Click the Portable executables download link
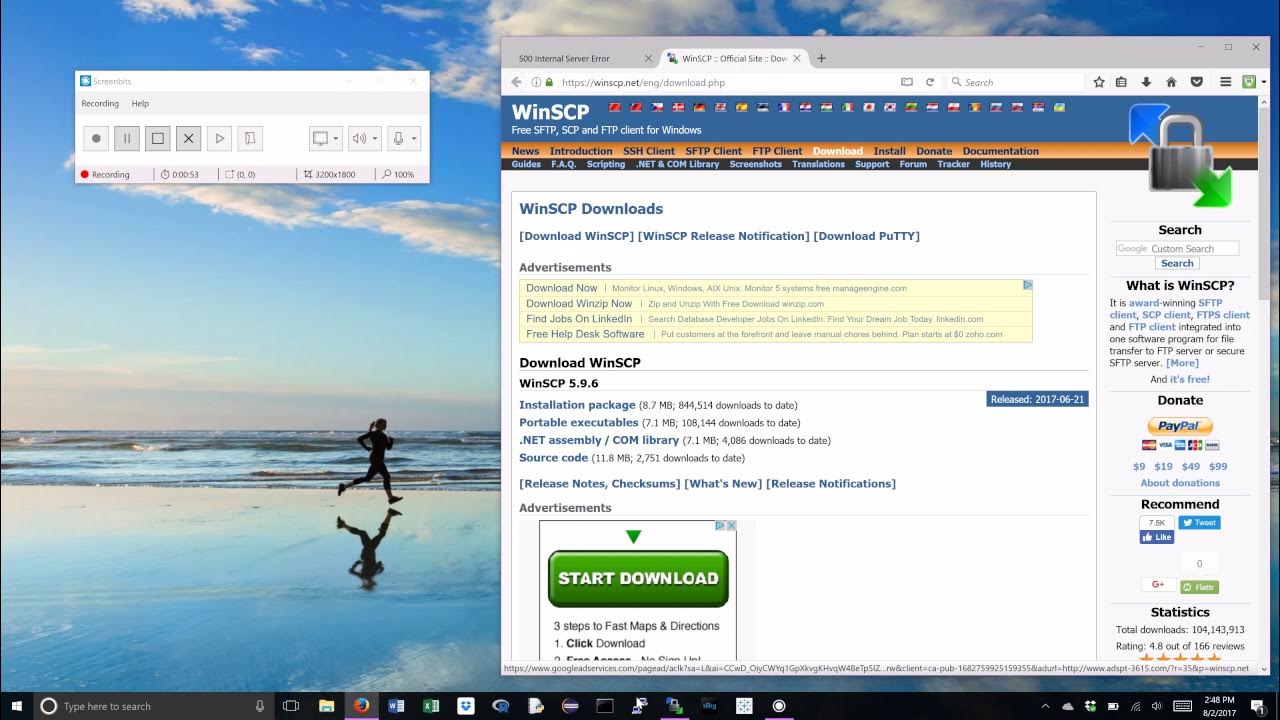1280x720 pixels. coord(579,423)
